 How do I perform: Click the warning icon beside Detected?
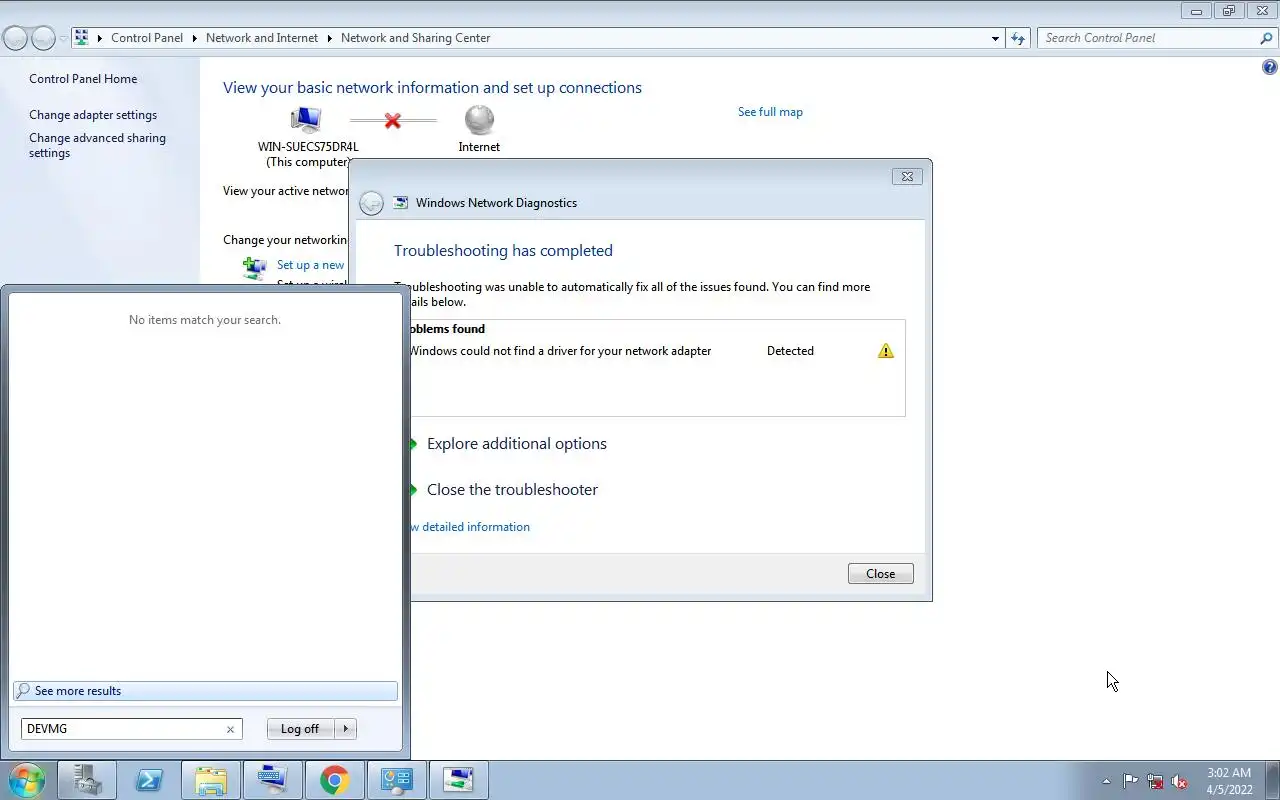tap(885, 351)
